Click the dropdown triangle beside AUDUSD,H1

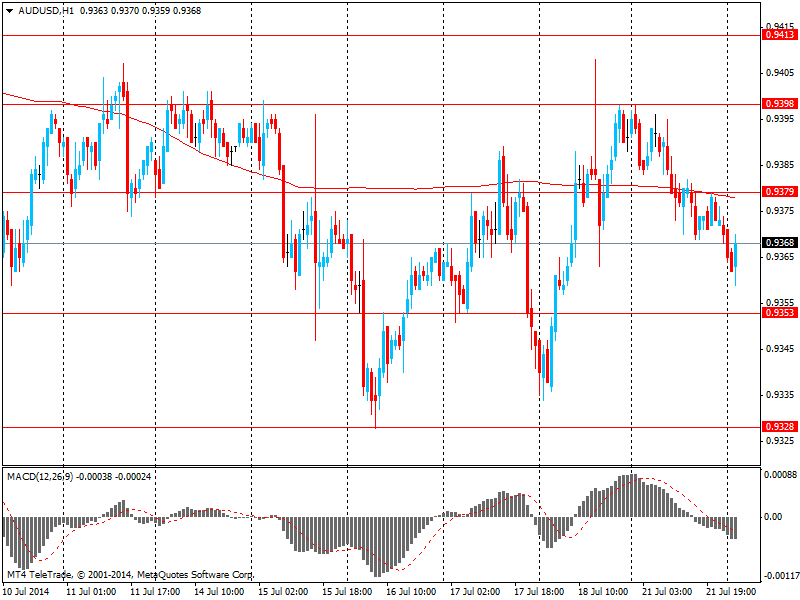coord(9,10)
